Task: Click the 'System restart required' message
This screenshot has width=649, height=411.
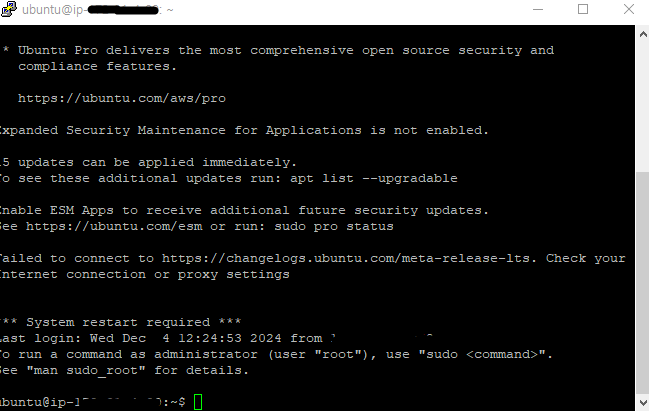Action: (118, 322)
